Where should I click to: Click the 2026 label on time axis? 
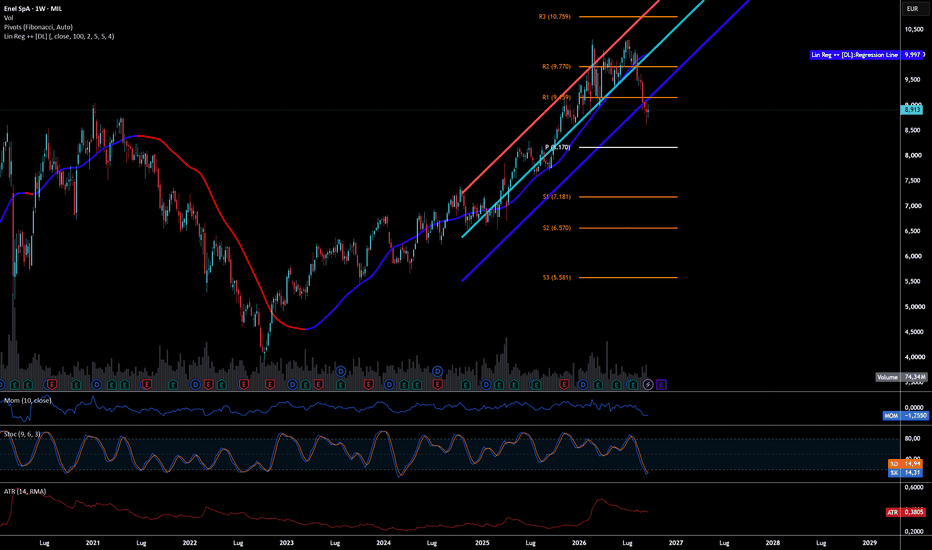point(579,543)
